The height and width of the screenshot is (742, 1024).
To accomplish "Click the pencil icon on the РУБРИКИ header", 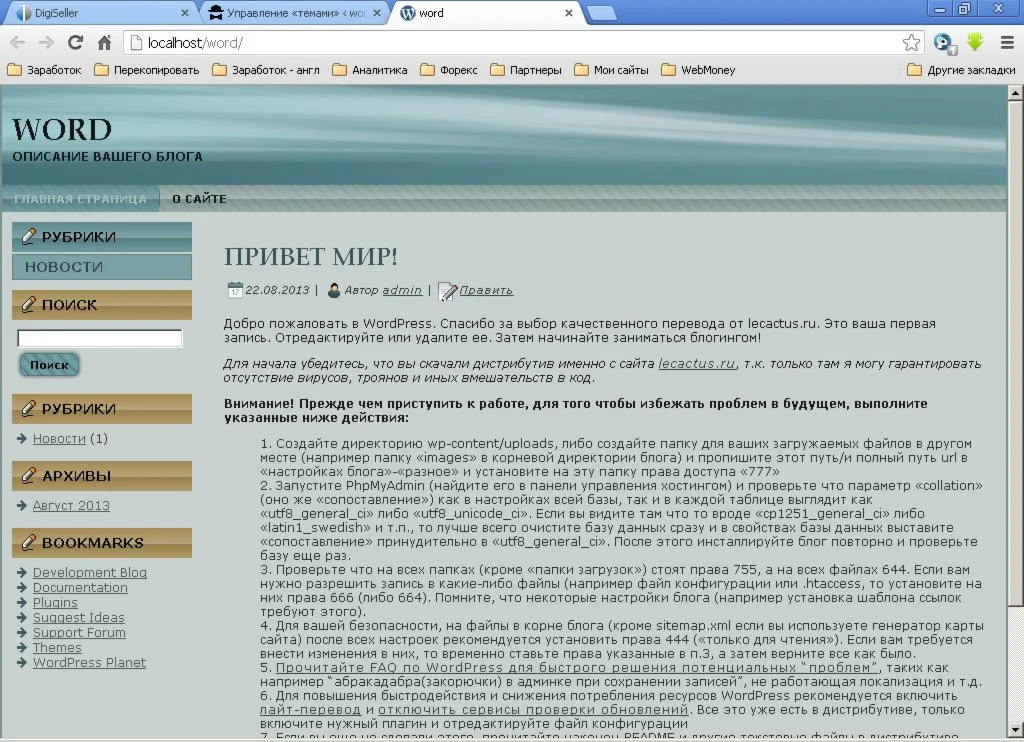I will point(27,236).
